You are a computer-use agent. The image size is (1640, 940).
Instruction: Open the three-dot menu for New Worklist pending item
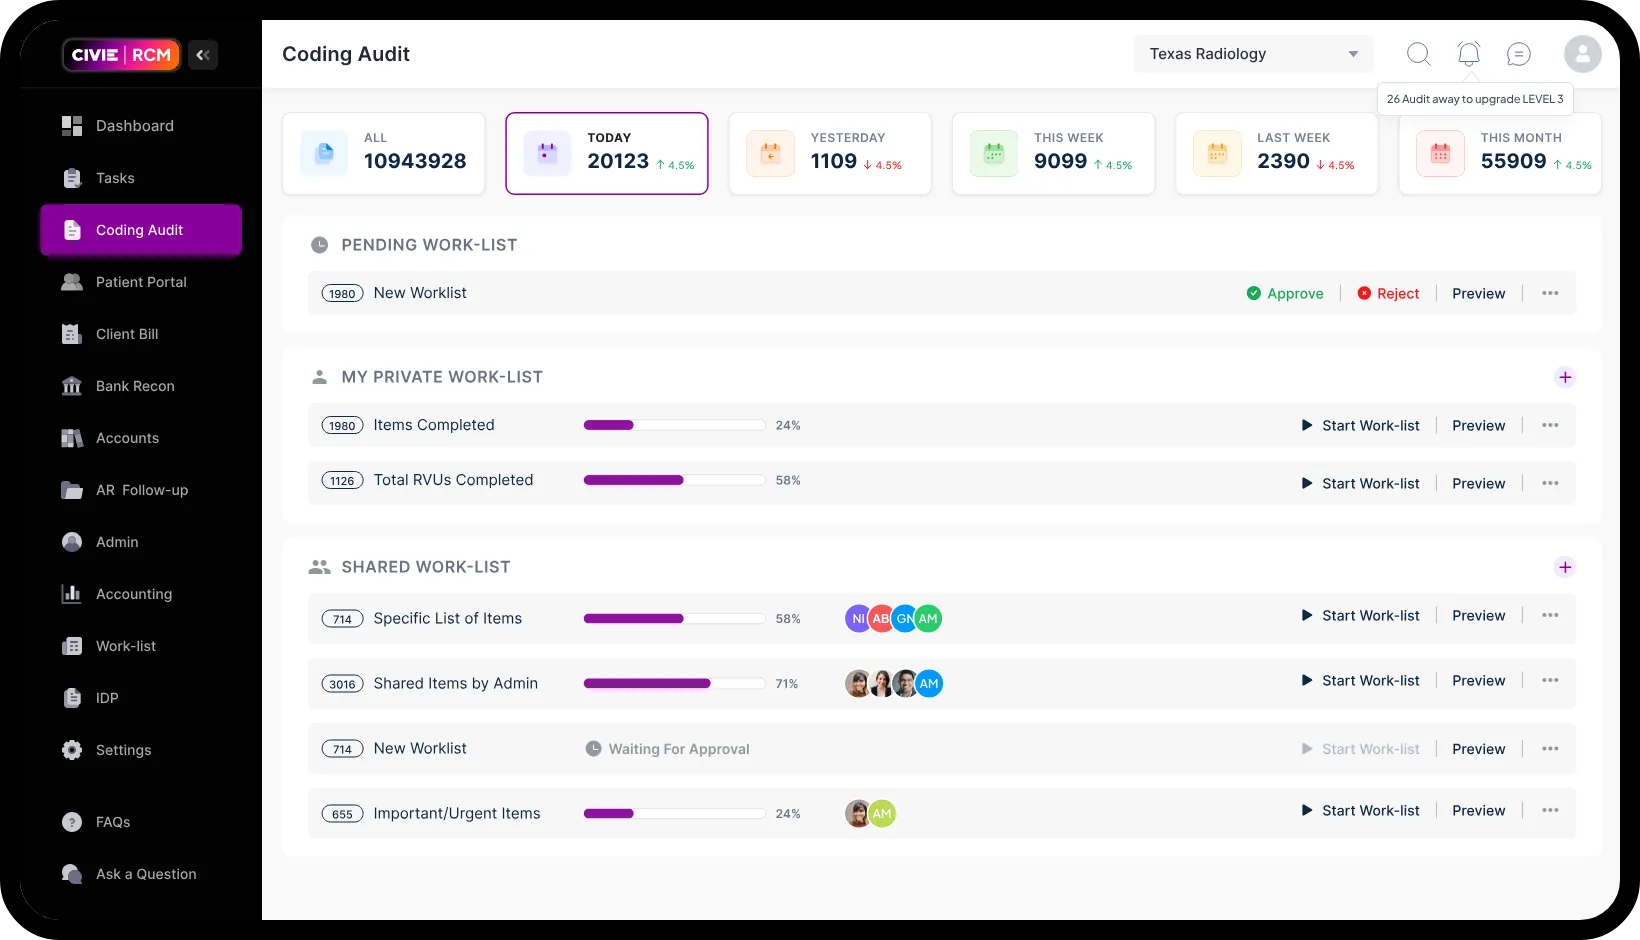coord(1551,293)
